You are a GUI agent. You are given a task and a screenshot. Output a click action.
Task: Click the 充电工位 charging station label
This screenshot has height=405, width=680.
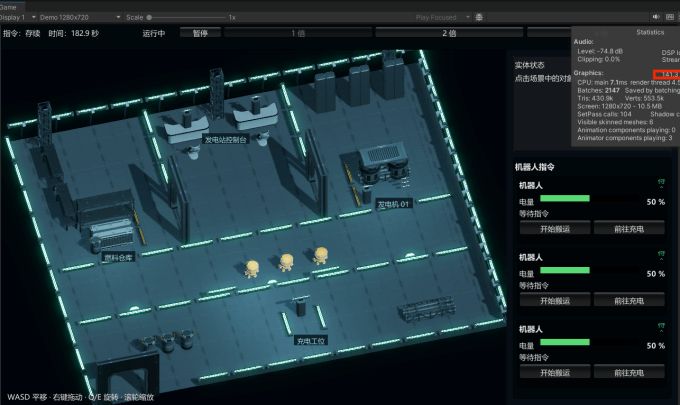(311, 341)
